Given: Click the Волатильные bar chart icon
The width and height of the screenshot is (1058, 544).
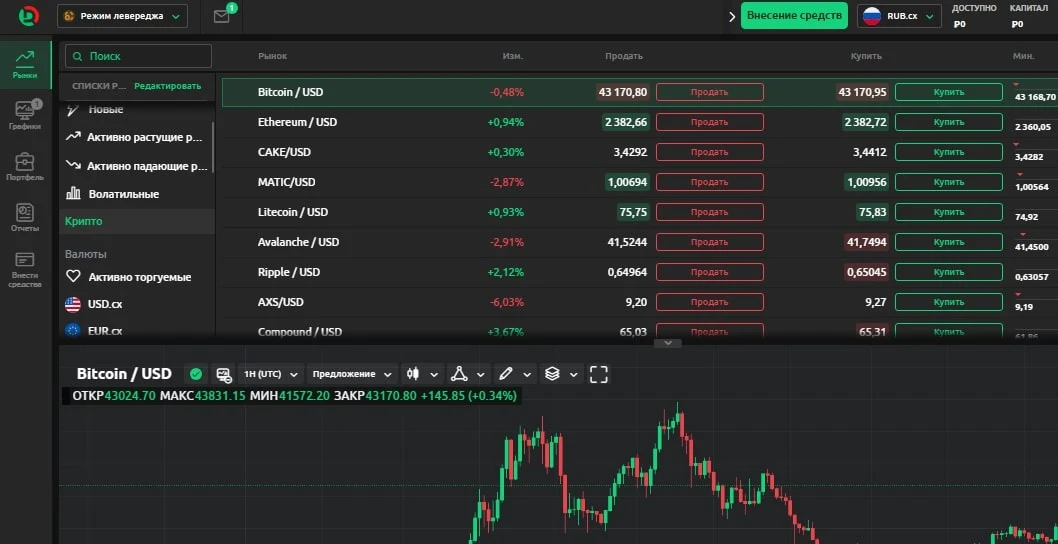Looking at the screenshot, I should (x=73, y=194).
